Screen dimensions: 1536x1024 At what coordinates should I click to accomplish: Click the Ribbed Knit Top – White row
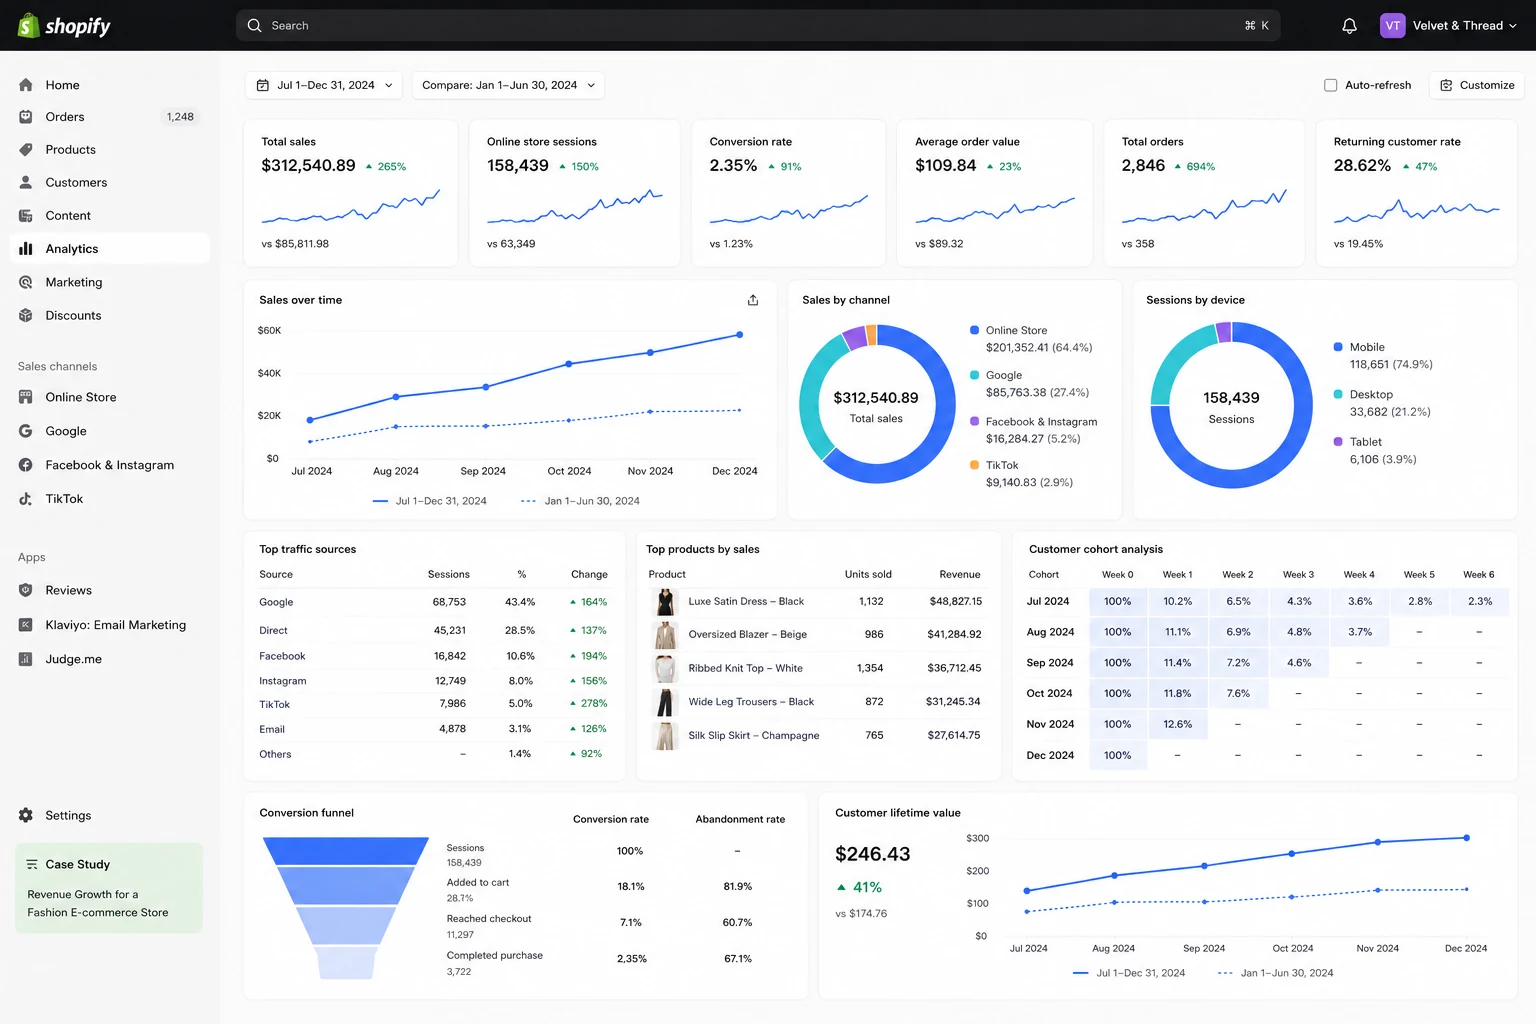[816, 668]
